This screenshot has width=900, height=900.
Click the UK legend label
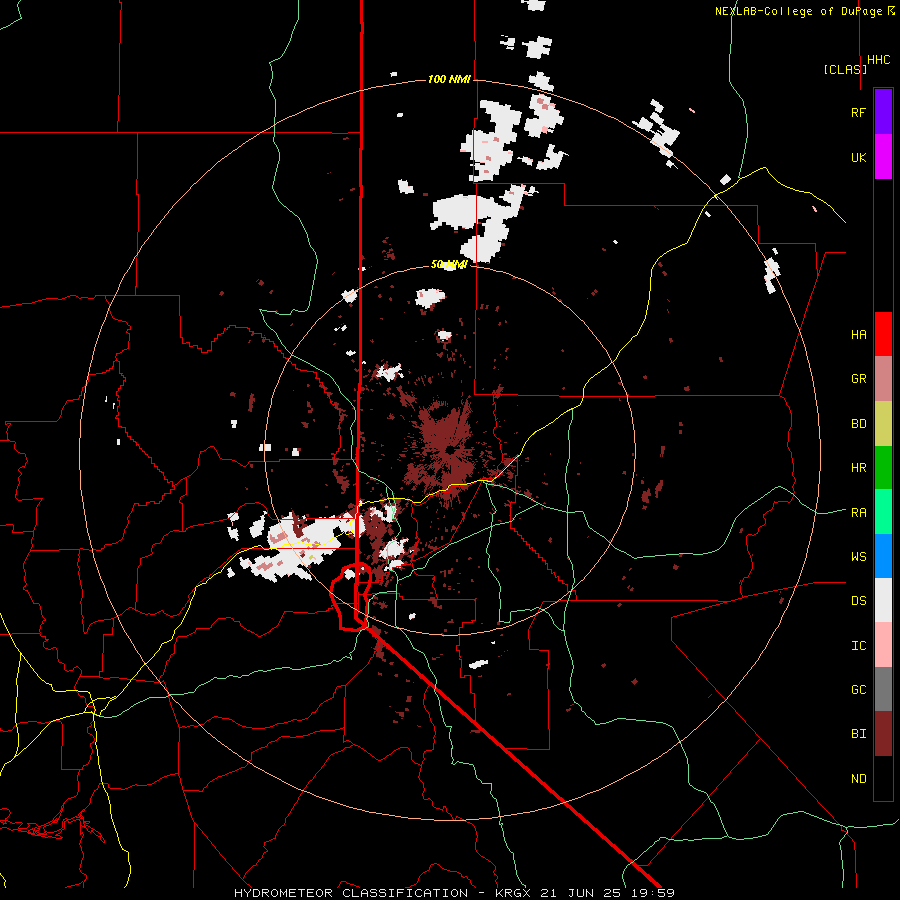(858, 157)
